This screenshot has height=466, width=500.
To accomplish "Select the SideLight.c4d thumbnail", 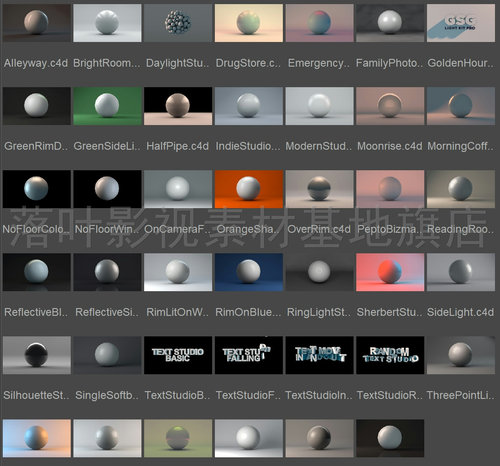I will click(x=461, y=272).
